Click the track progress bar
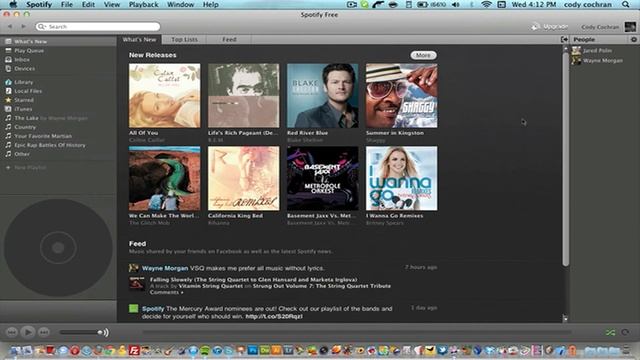Screen dimensions: 640x360 [x=357, y=333]
